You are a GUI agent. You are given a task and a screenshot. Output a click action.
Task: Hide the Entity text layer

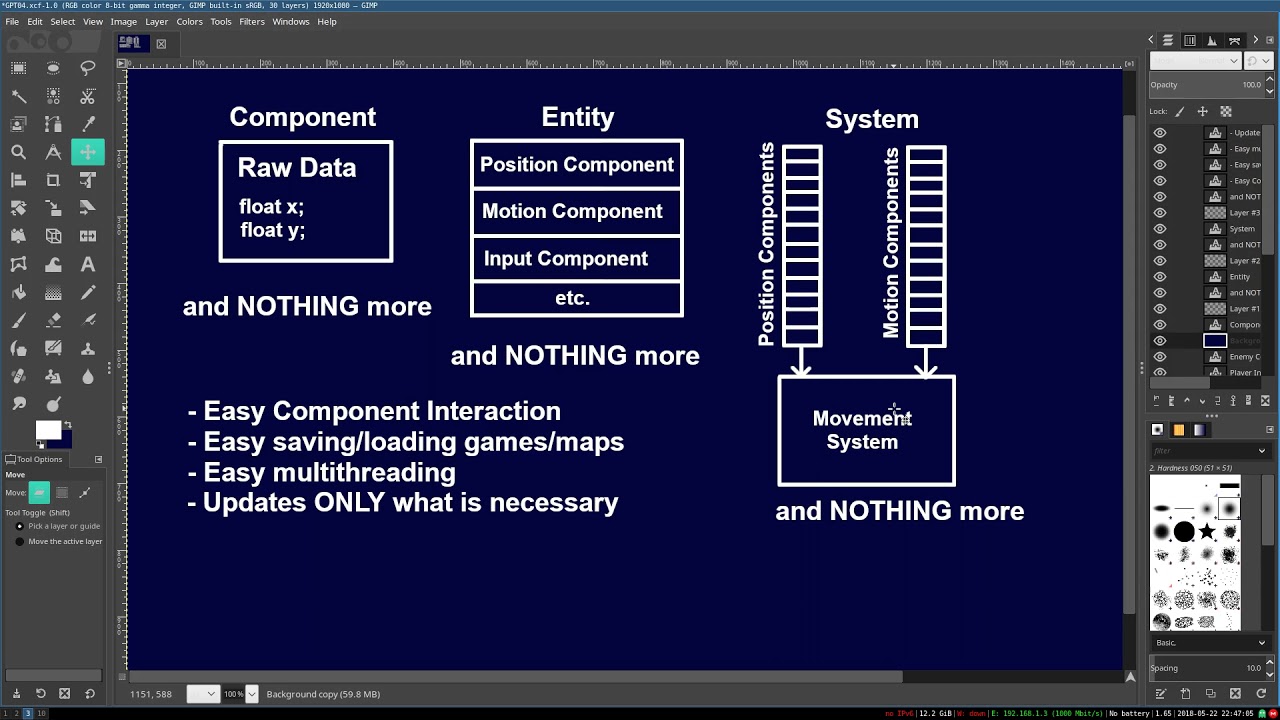tap(1160, 276)
